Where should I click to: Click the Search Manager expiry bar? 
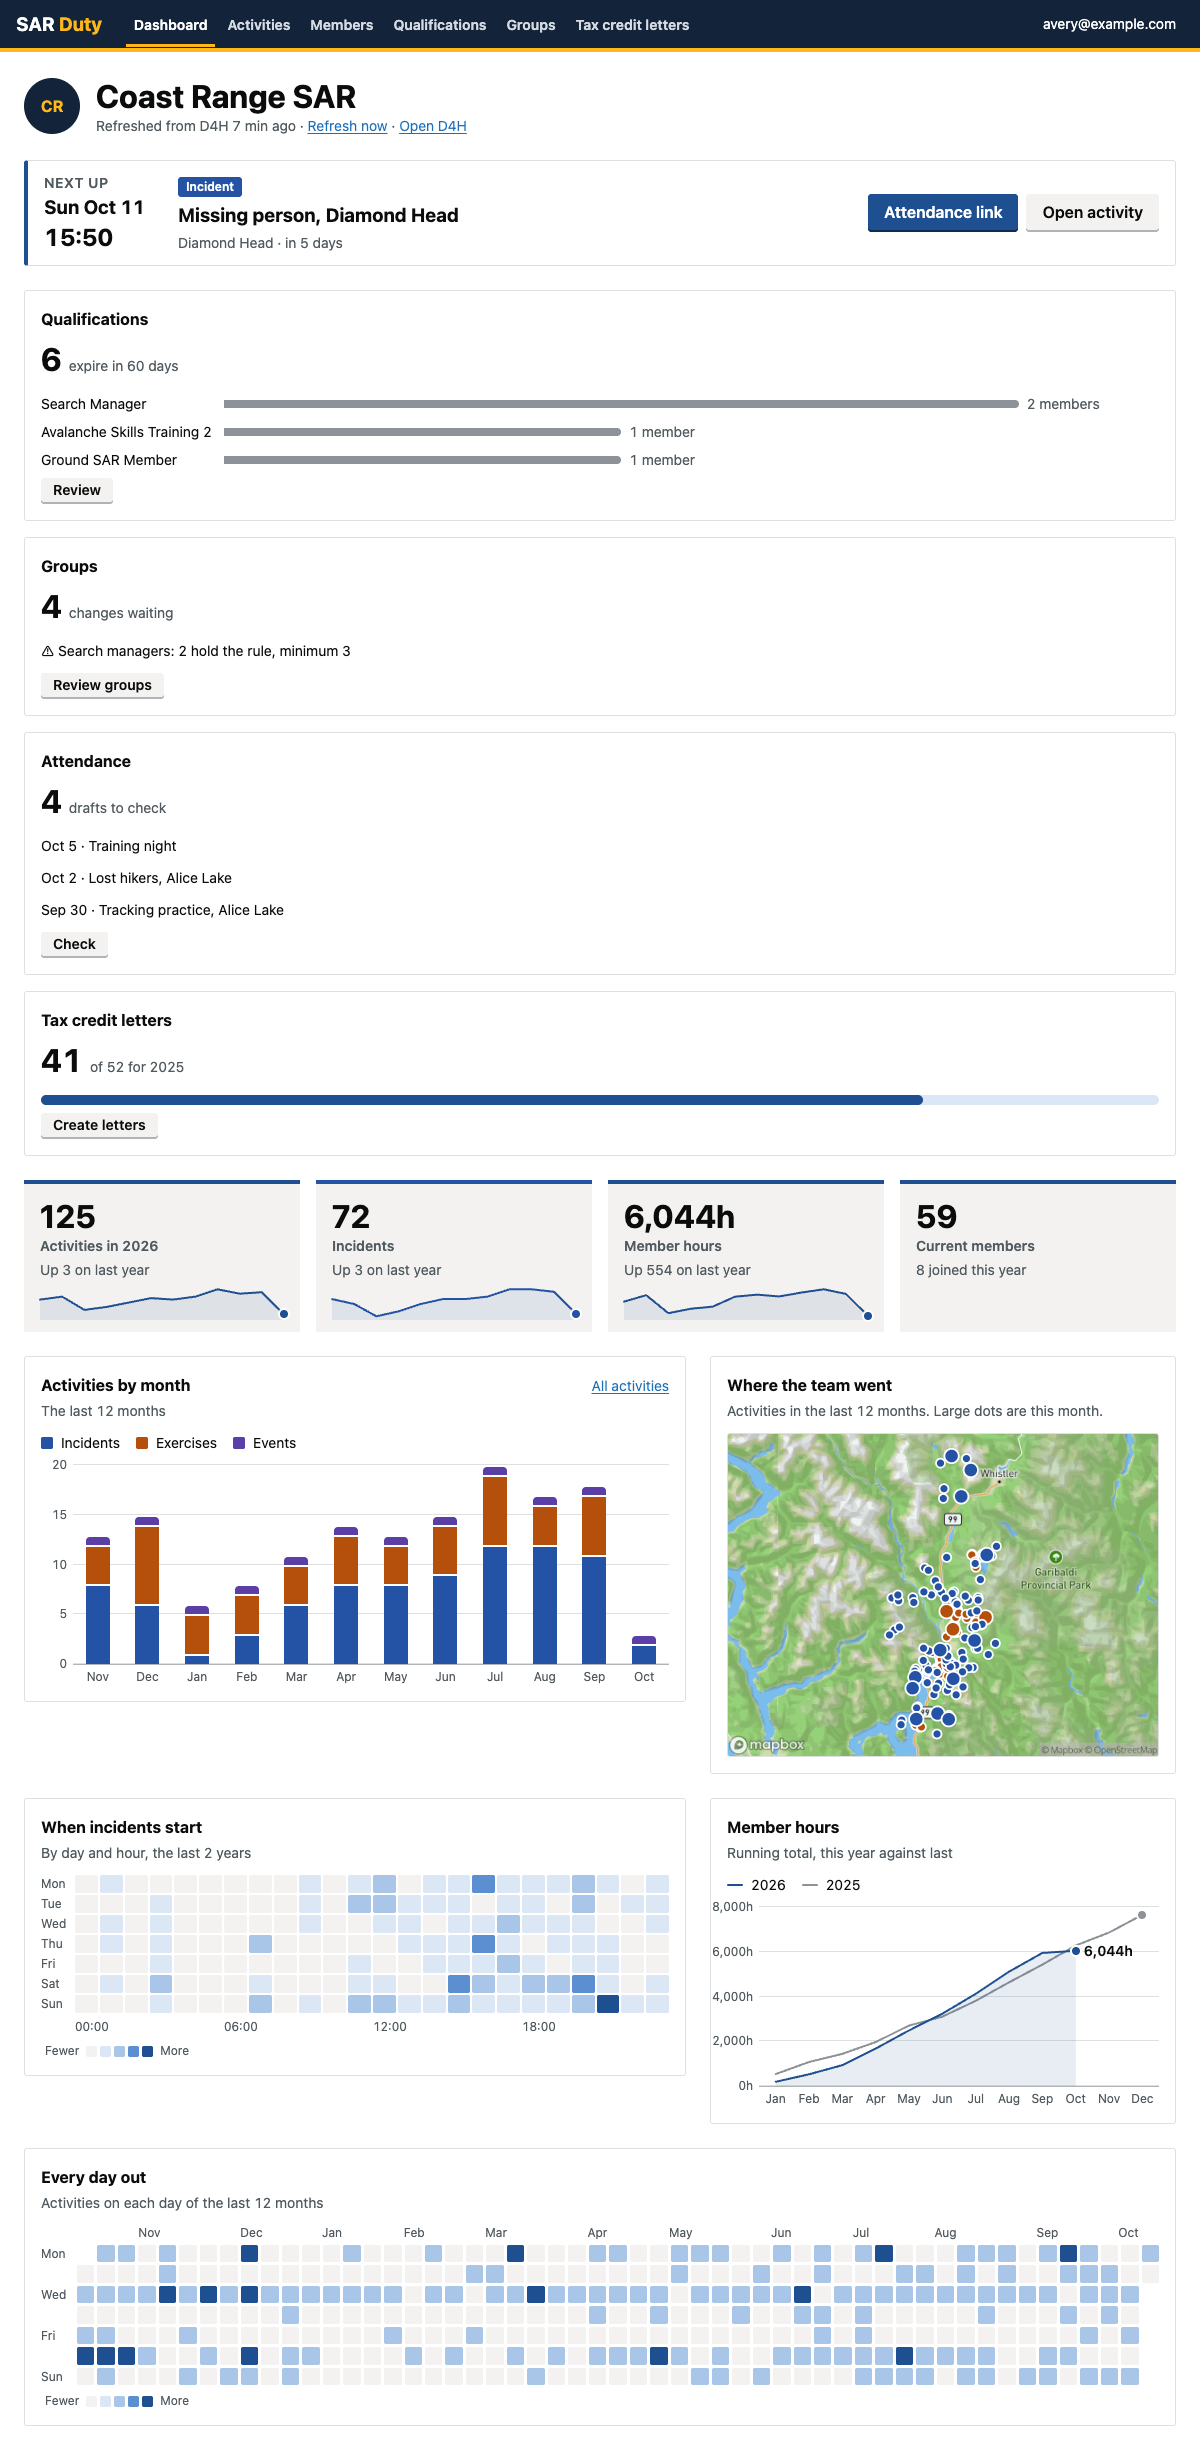pos(621,404)
